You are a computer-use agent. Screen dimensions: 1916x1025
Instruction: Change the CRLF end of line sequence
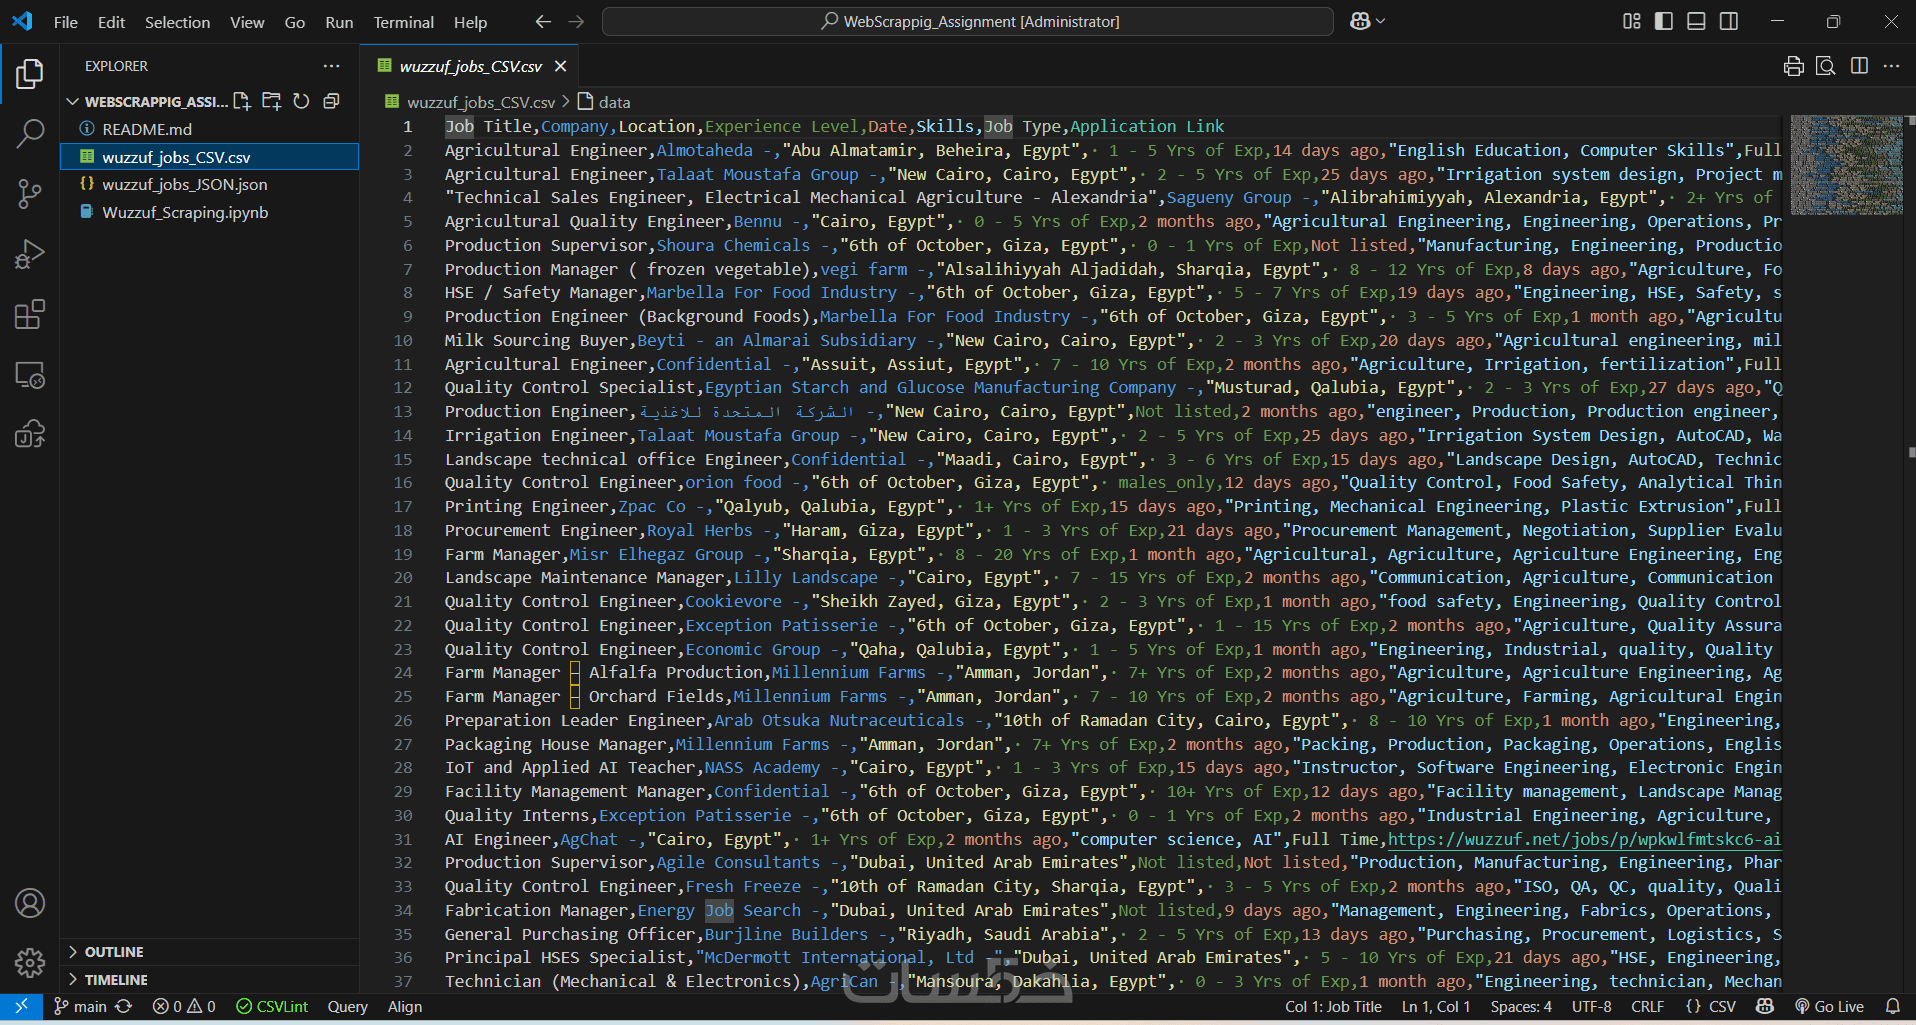click(1648, 1006)
